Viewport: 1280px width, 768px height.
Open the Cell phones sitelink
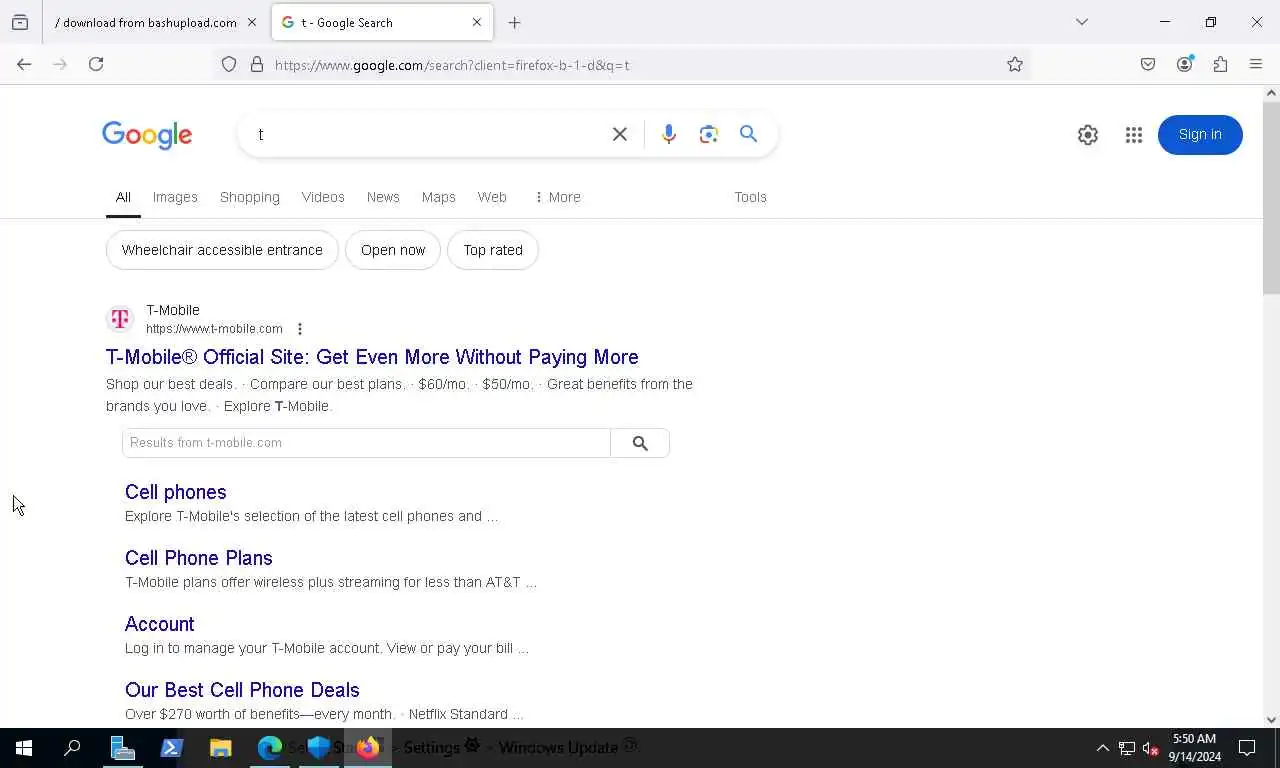(176, 492)
